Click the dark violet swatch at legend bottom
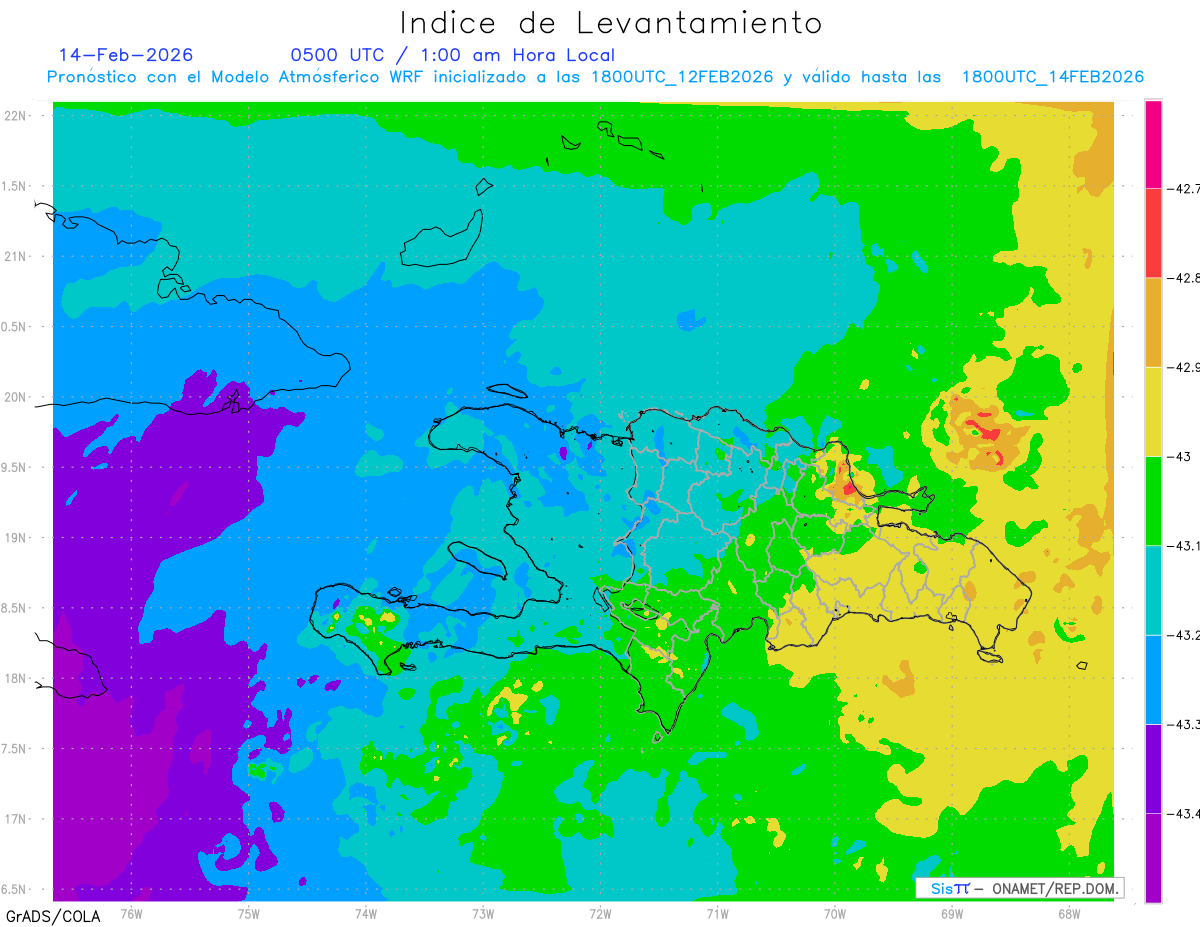 pos(1153,857)
